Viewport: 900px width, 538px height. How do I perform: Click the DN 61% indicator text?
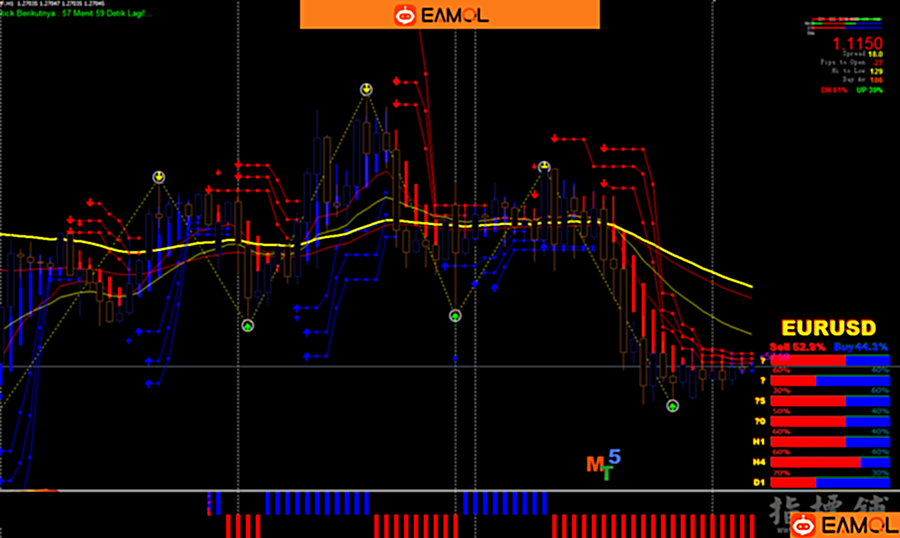(833, 90)
